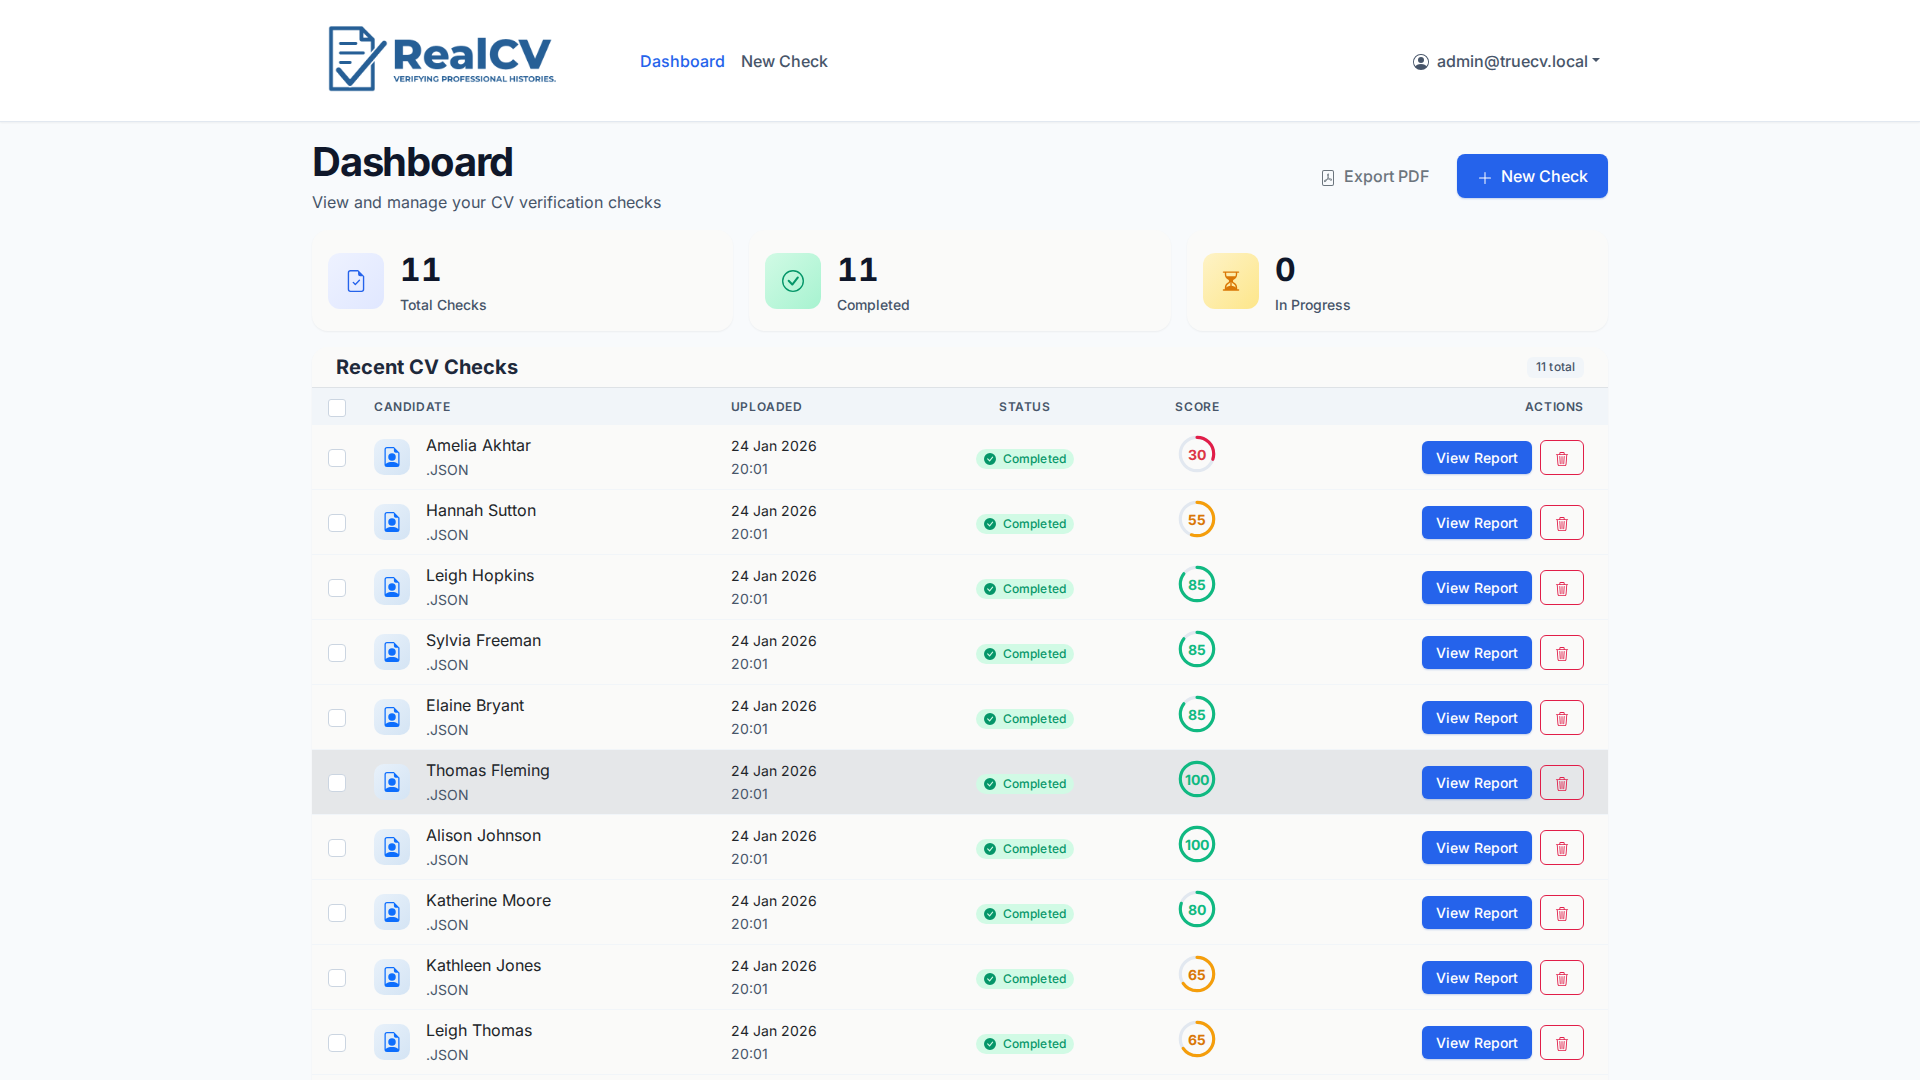View Report for Sylvia Freeman
1920x1080 pixels.
click(1476, 653)
